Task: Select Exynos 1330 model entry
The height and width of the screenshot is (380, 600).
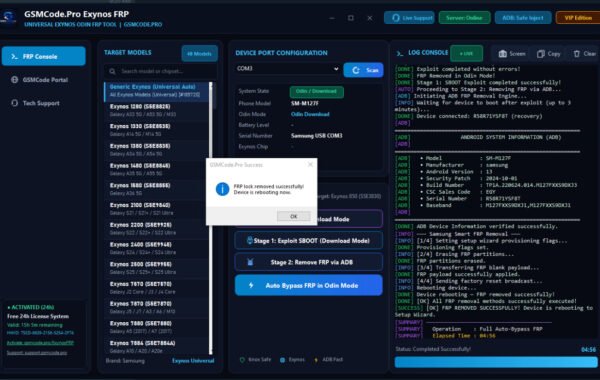Action: pos(156,130)
